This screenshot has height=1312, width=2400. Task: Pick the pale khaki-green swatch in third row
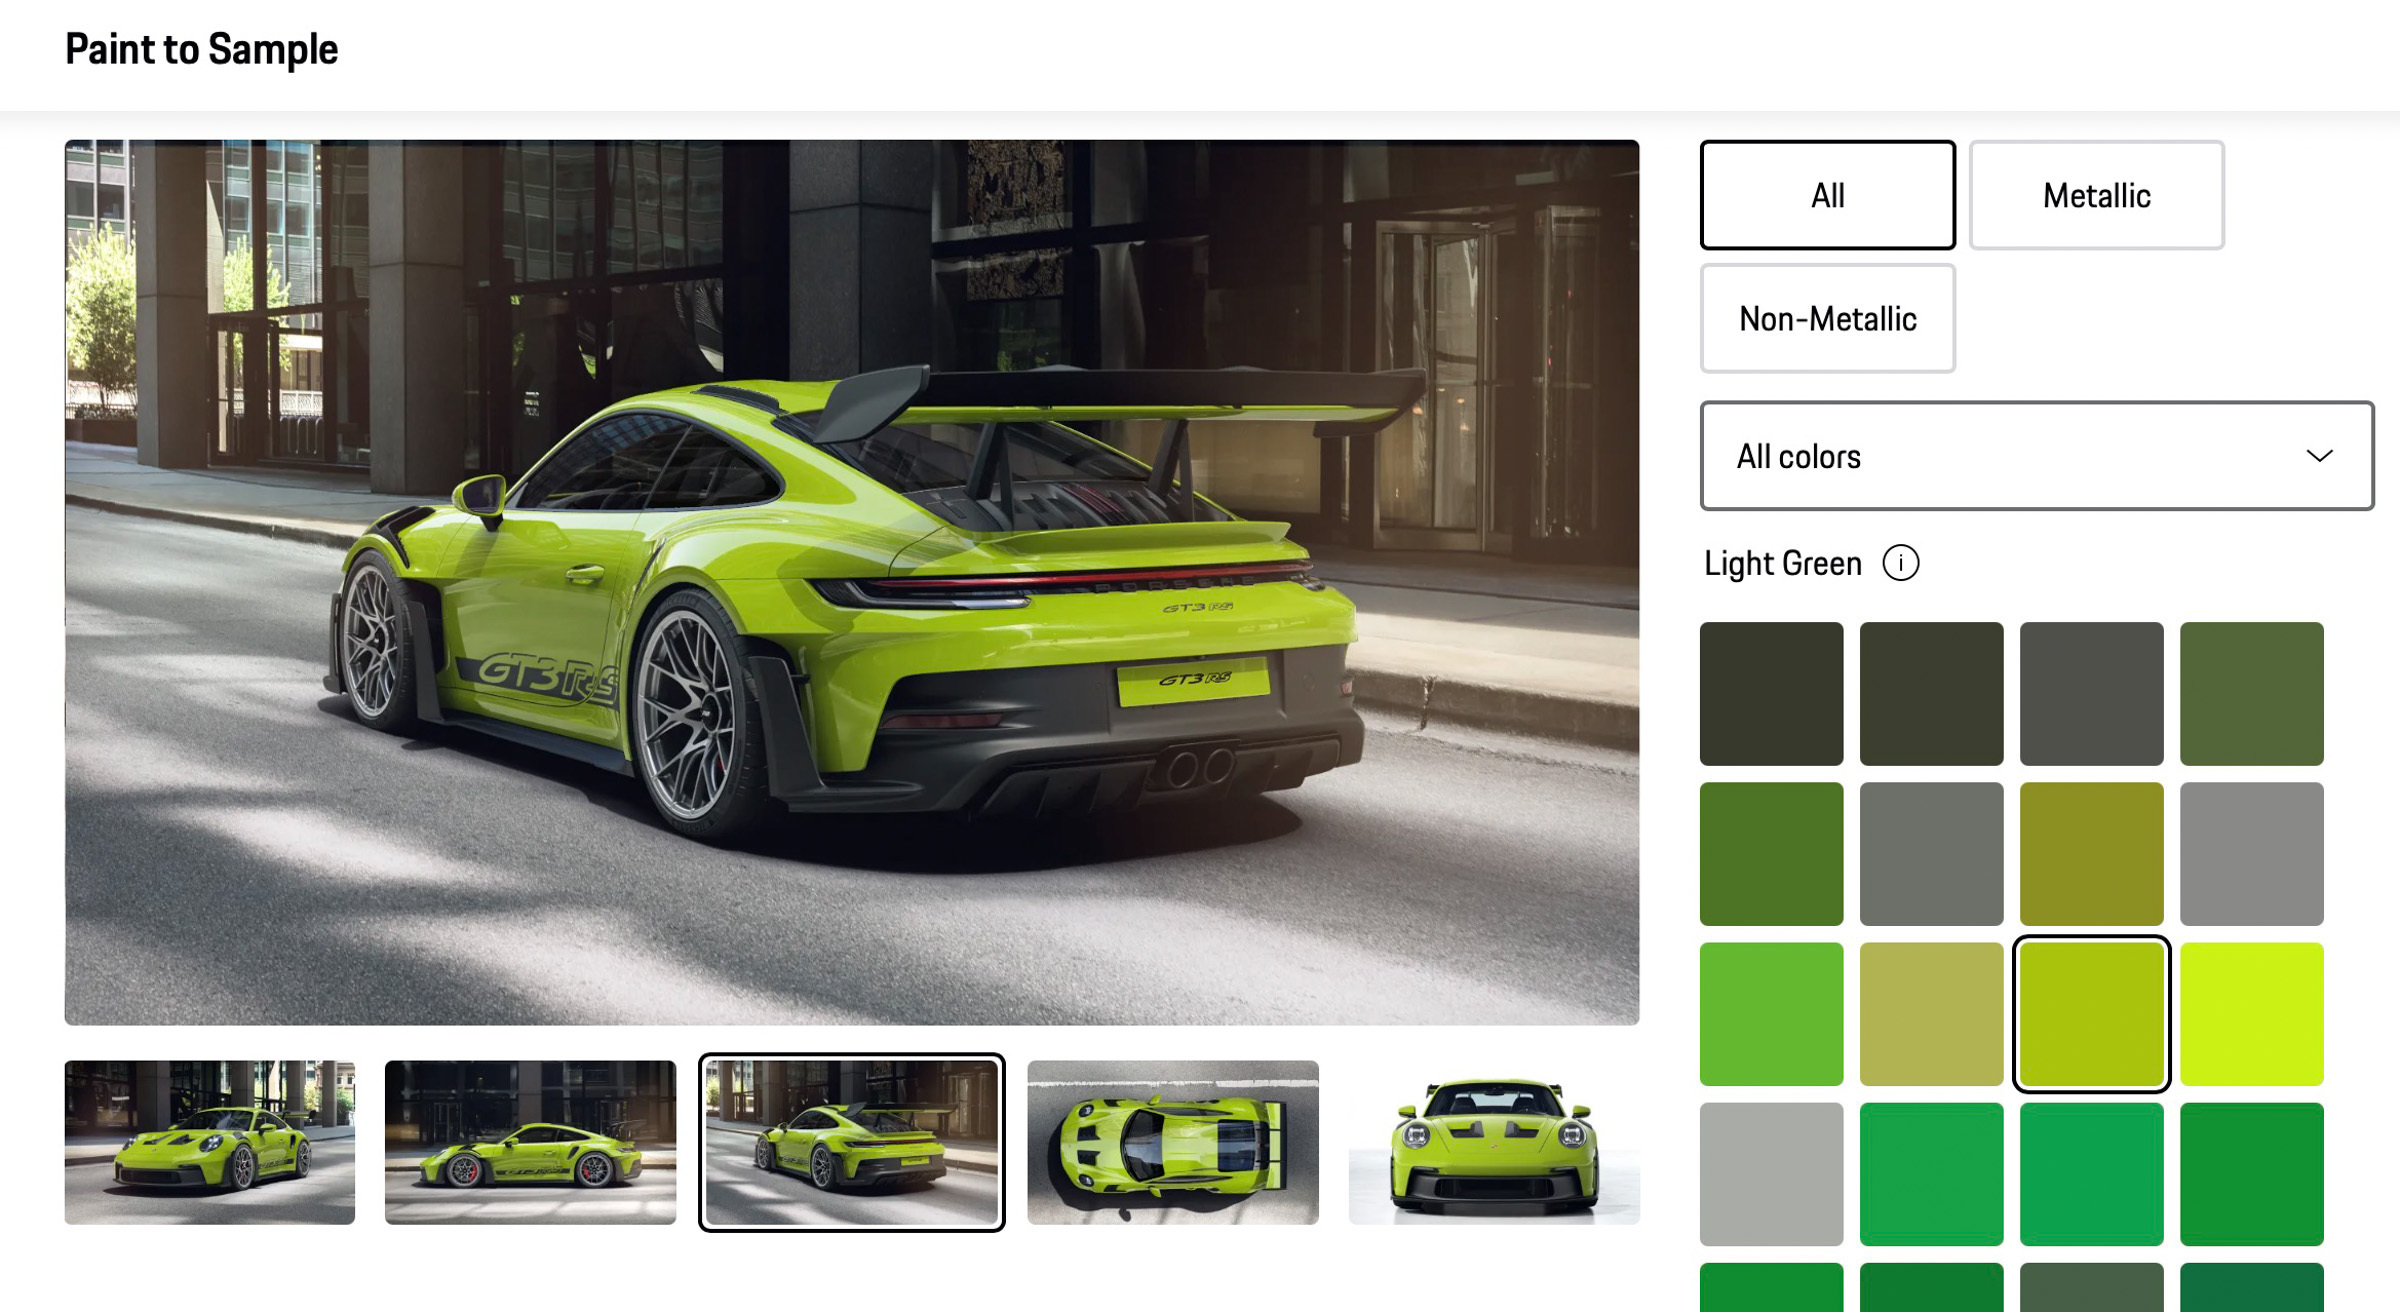pos(1931,1012)
